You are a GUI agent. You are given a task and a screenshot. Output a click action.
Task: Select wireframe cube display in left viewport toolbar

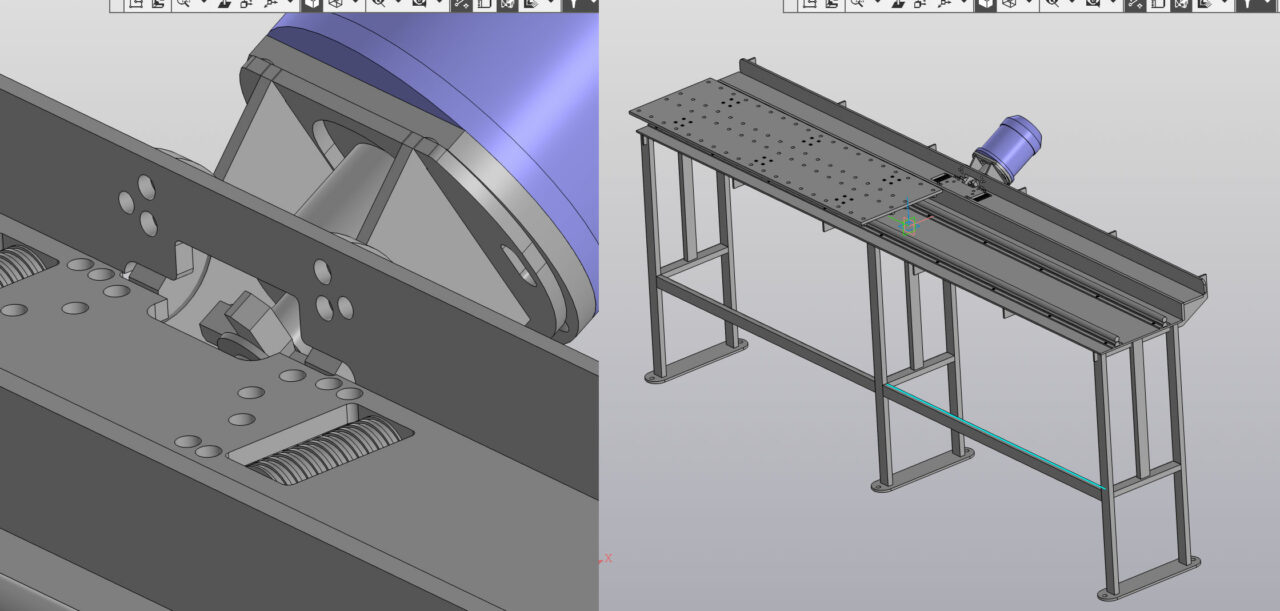[x=337, y=4]
